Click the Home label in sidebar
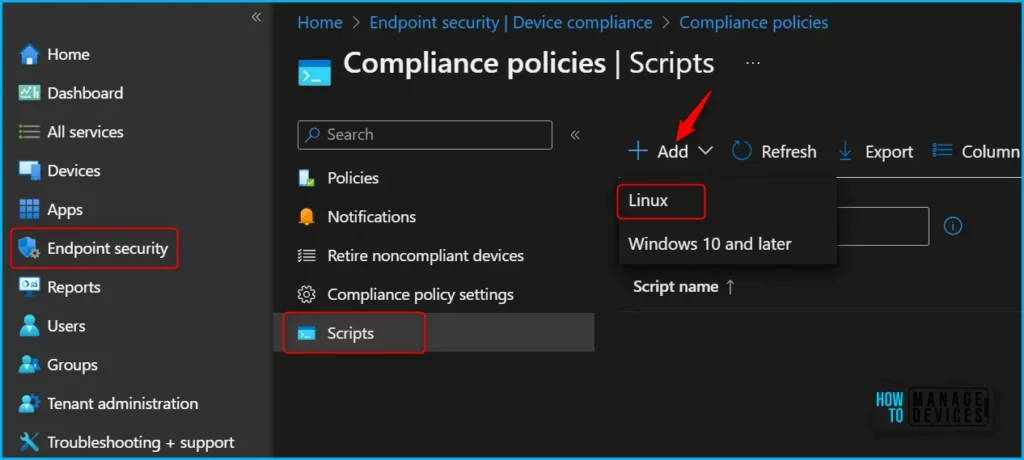The width and height of the screenshot is (1024, 460). click(69, 54)
